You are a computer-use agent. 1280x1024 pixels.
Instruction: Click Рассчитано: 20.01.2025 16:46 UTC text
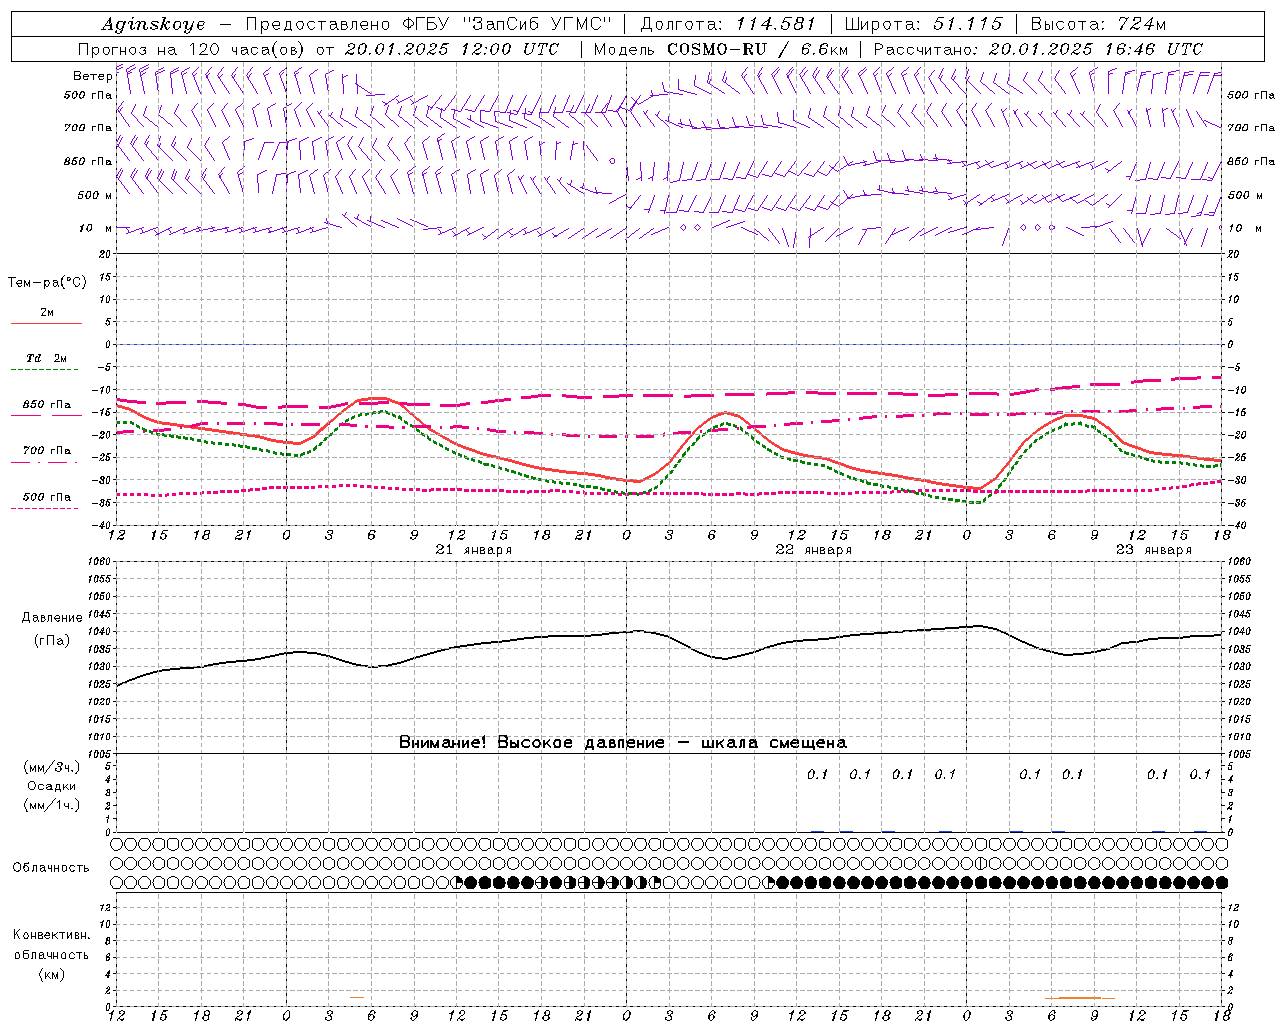click(1038, 49)
